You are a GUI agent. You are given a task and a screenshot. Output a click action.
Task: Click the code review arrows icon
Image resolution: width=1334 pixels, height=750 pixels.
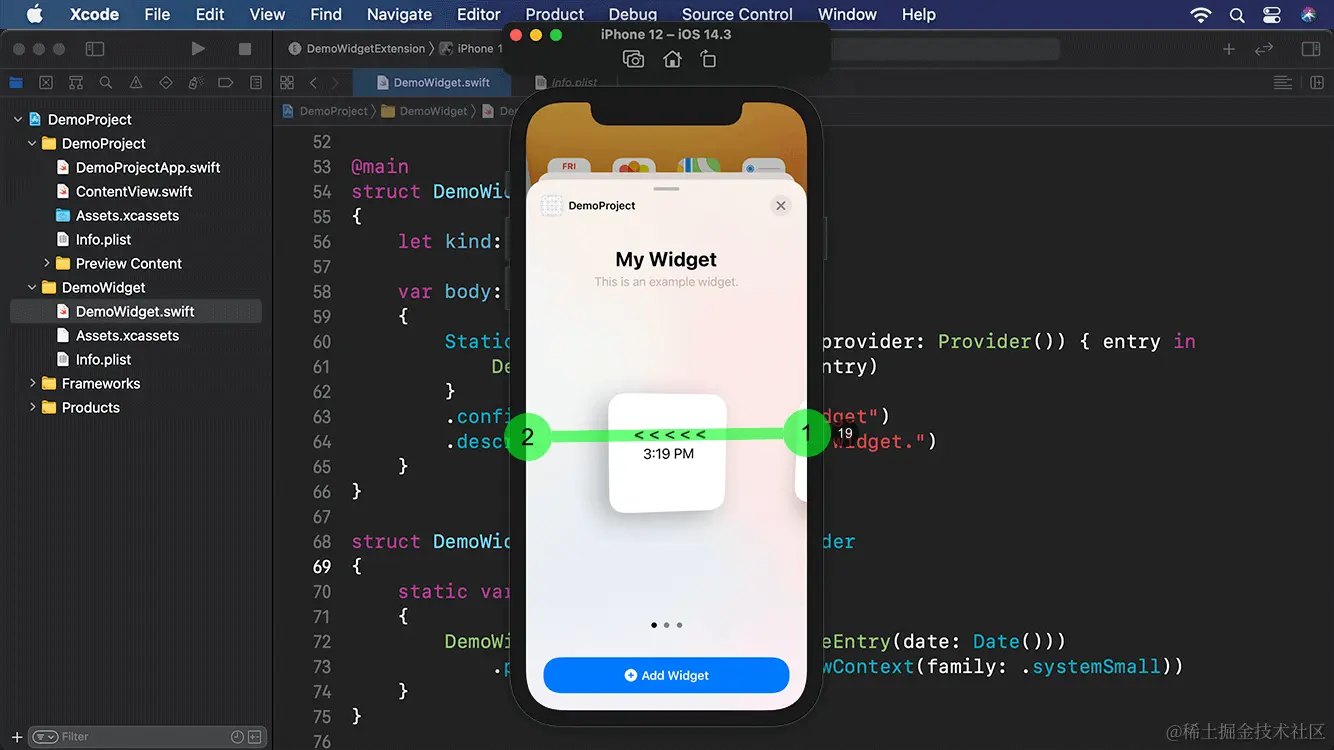coord(1264,48)
